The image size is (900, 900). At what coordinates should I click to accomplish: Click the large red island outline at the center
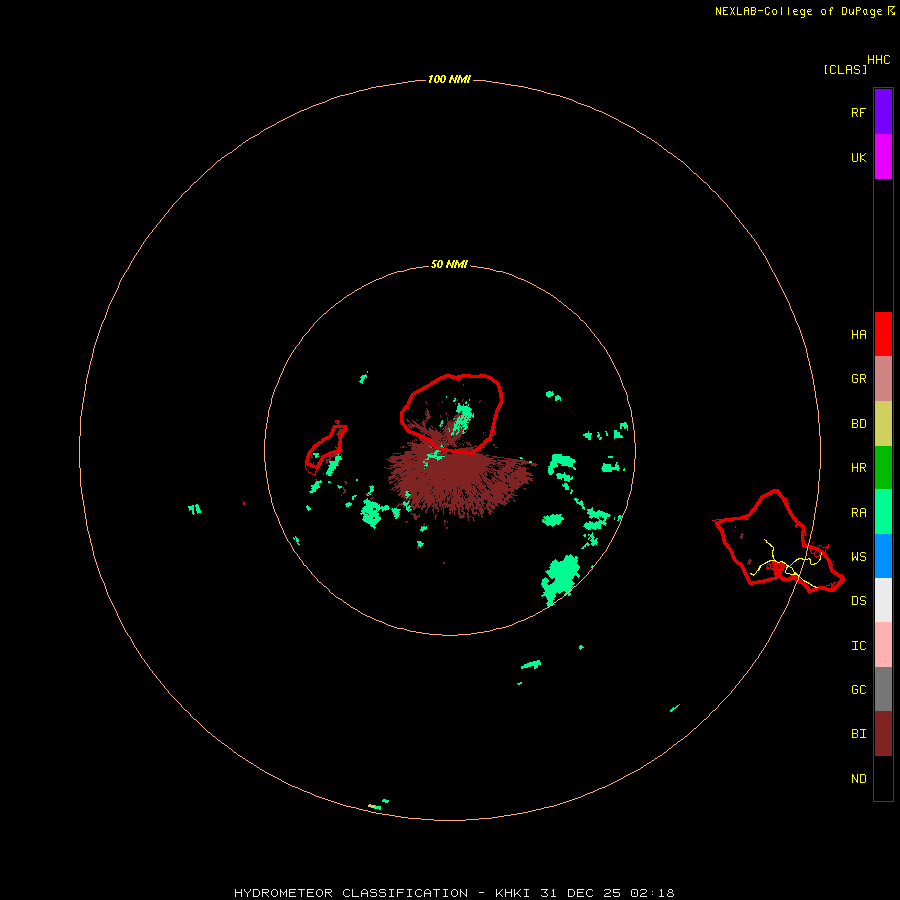pyautogui.click(x=452, y=413)
